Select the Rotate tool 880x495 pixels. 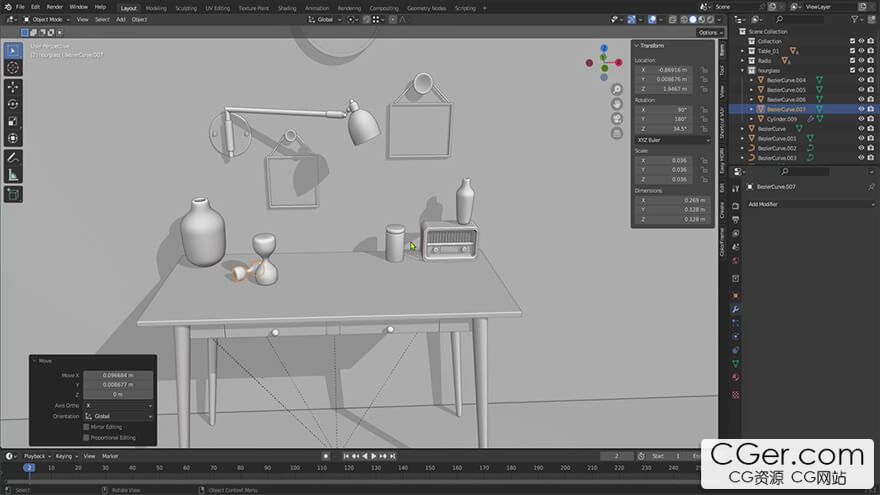[x=13, y=104]
